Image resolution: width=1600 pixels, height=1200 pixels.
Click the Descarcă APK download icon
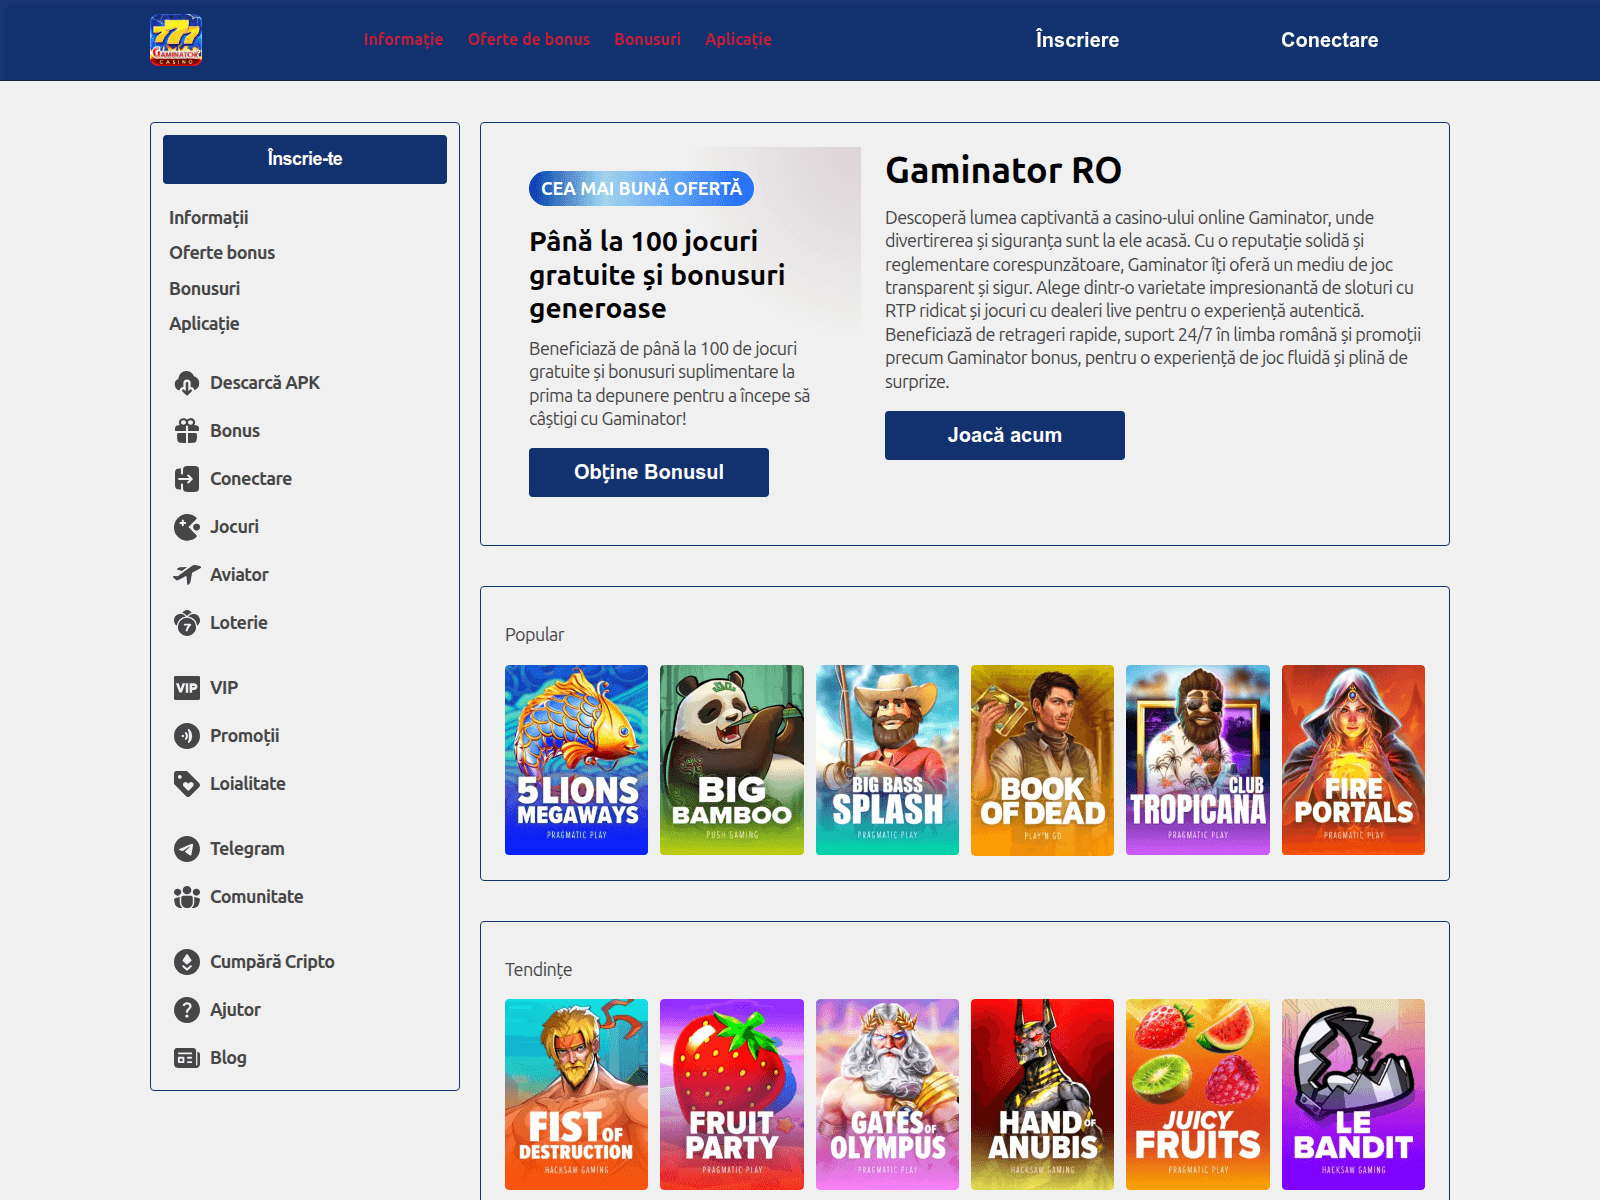click(x=187, y=383)
